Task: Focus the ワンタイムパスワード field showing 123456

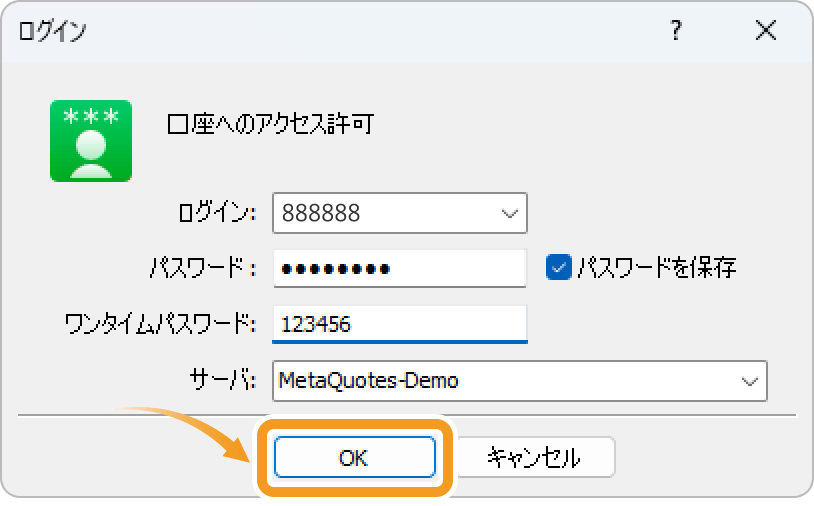Action: [x=400, y=324]
